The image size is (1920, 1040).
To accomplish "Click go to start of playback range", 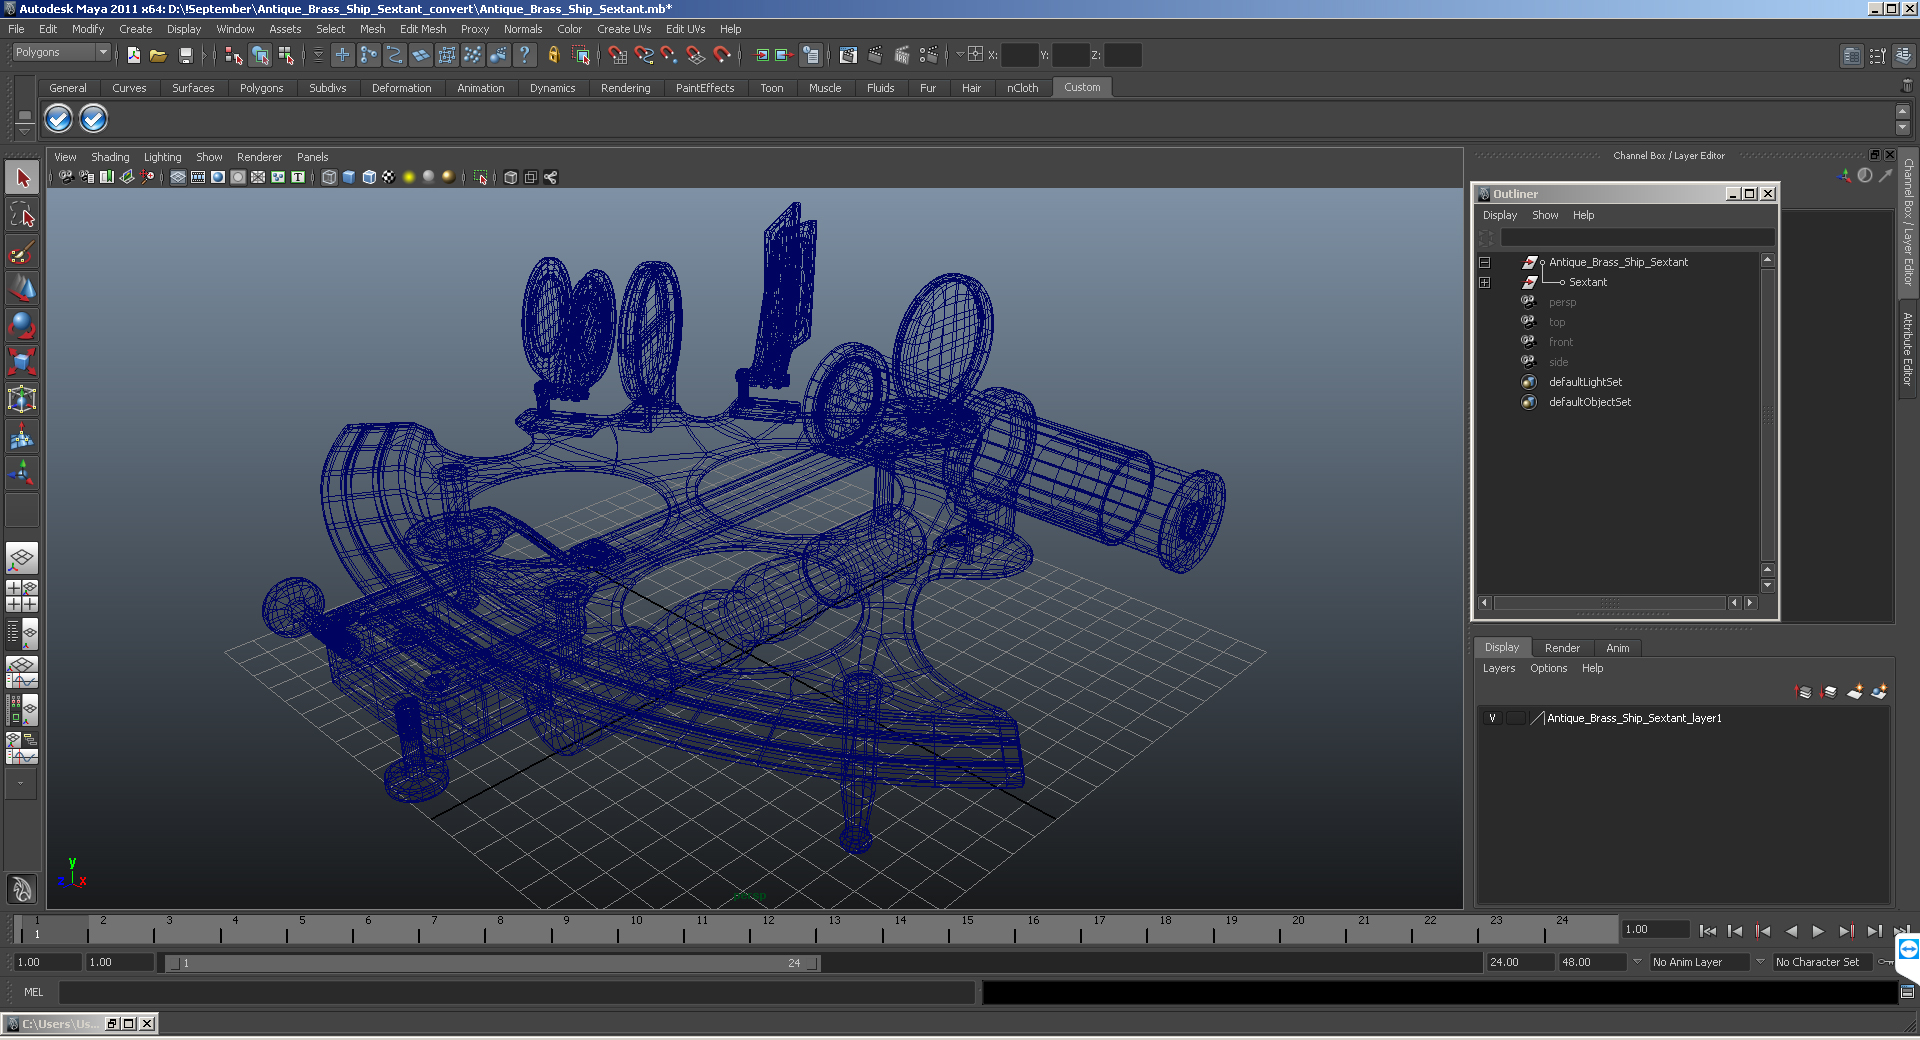I will click(x=1708, y=931).
